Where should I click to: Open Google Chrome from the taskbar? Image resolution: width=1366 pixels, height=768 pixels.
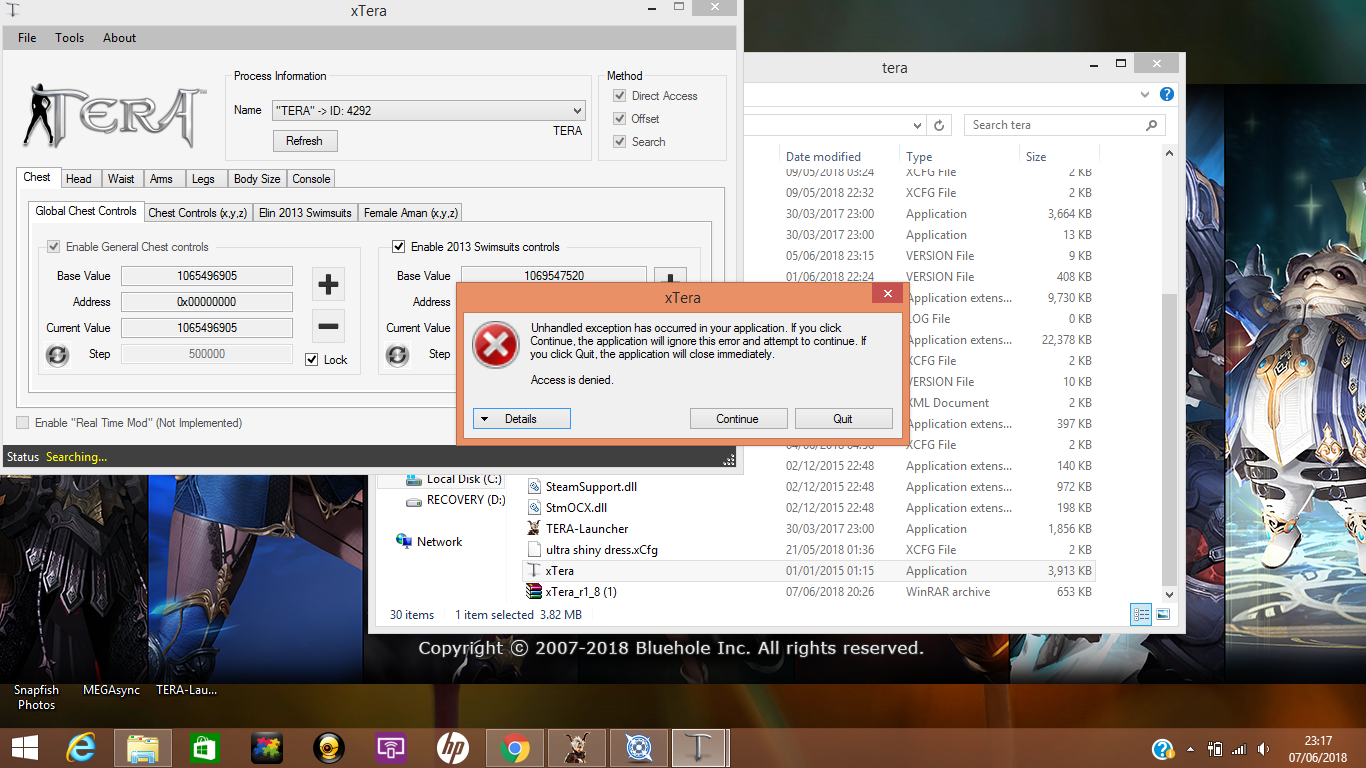click(x=515, y=748)
